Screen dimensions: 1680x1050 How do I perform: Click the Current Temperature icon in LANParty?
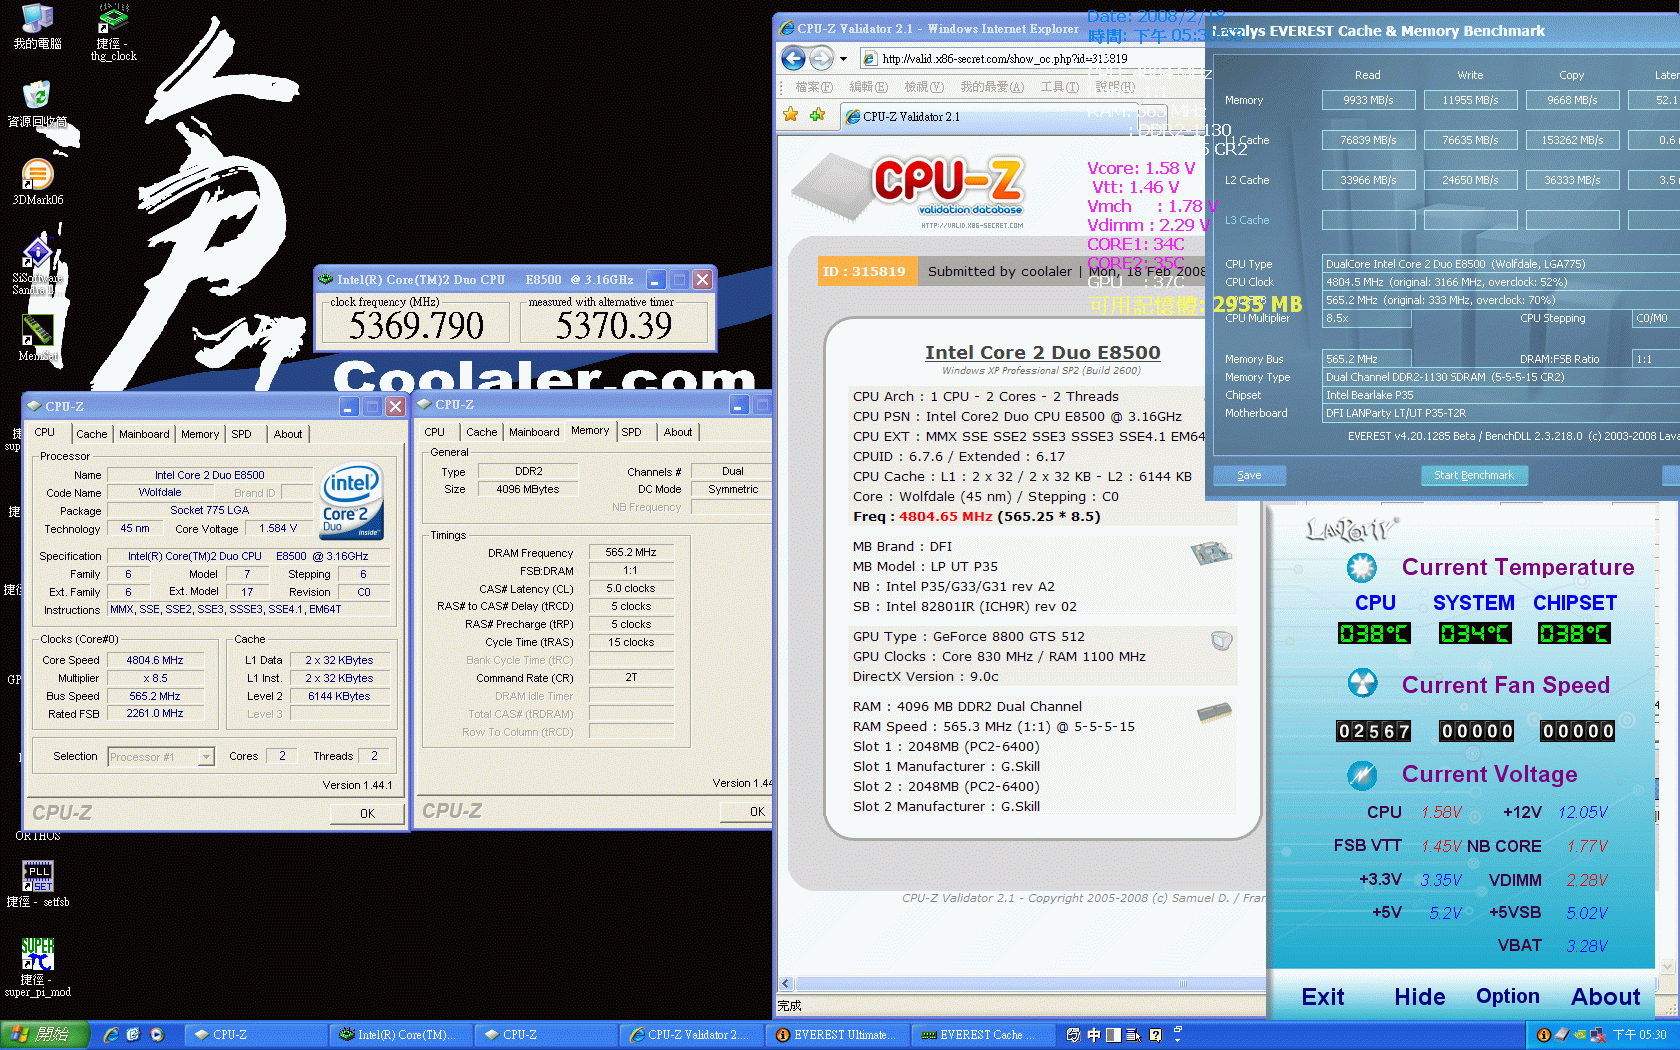coord(1361,568)
